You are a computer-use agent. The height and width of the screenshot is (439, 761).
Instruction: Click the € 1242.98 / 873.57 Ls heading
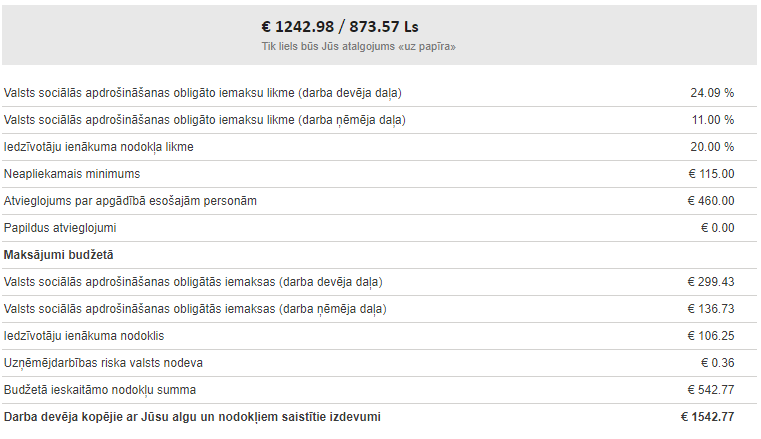340,27
